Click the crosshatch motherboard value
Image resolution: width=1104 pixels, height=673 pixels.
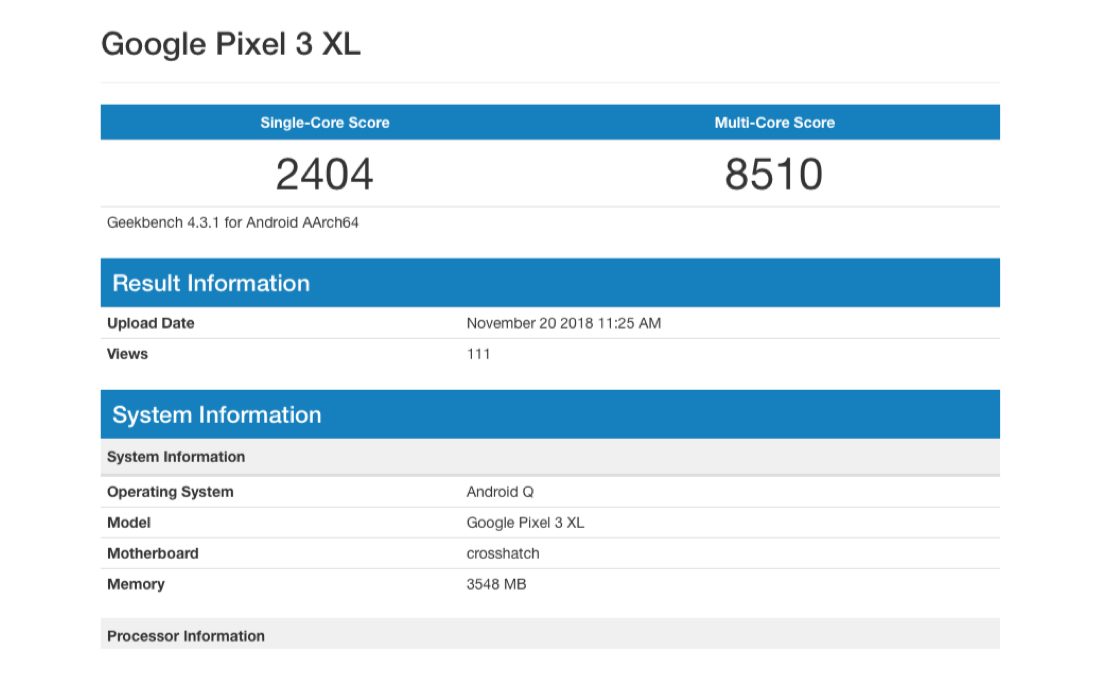pyautogui.click(x=502, y=554)
